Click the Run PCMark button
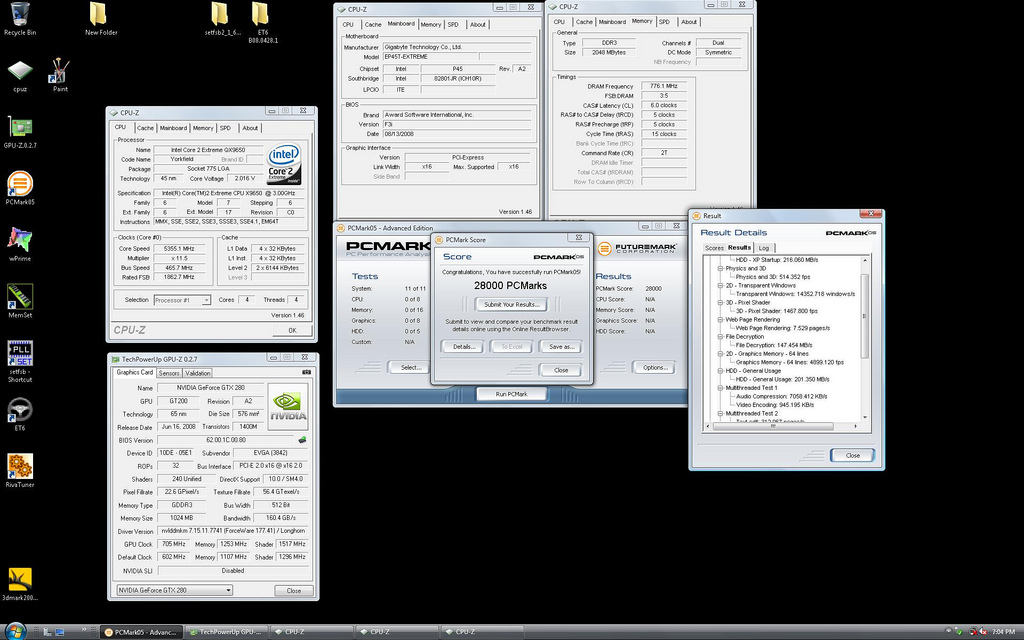The height and width of the screenshot is (640, 1024). [511, 394]
